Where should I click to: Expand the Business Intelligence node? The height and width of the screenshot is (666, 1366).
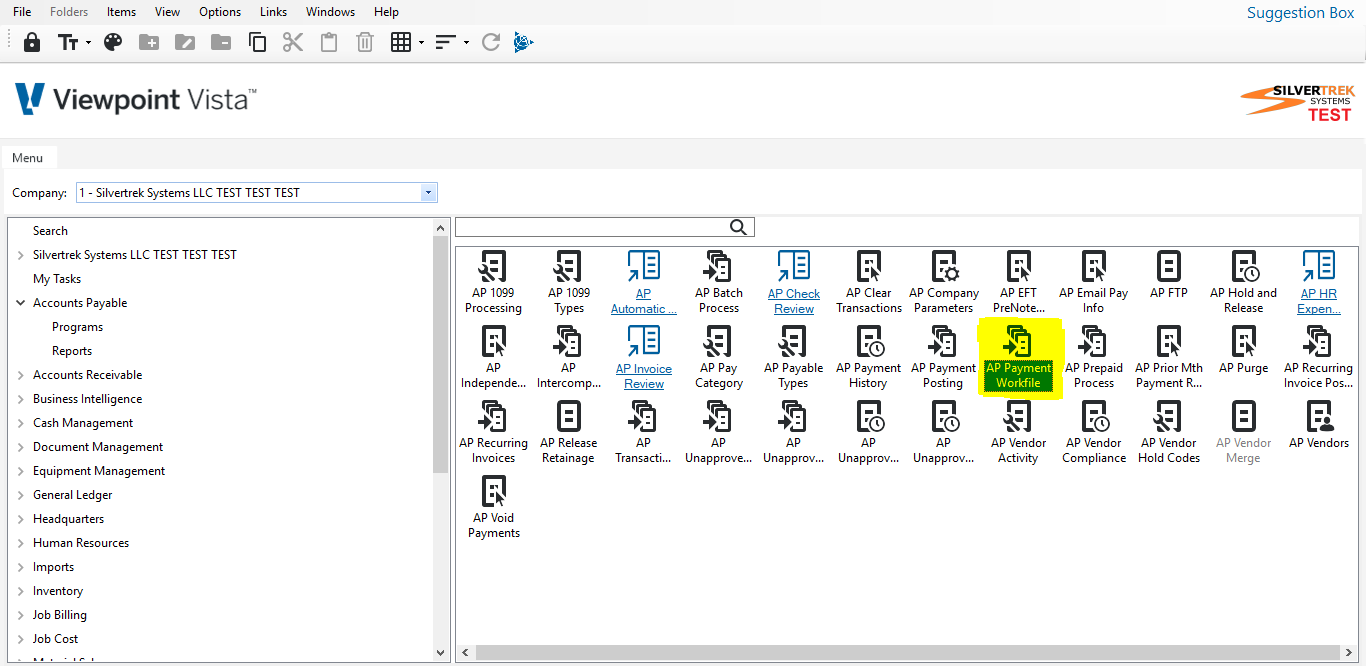[x=20, y=399]
